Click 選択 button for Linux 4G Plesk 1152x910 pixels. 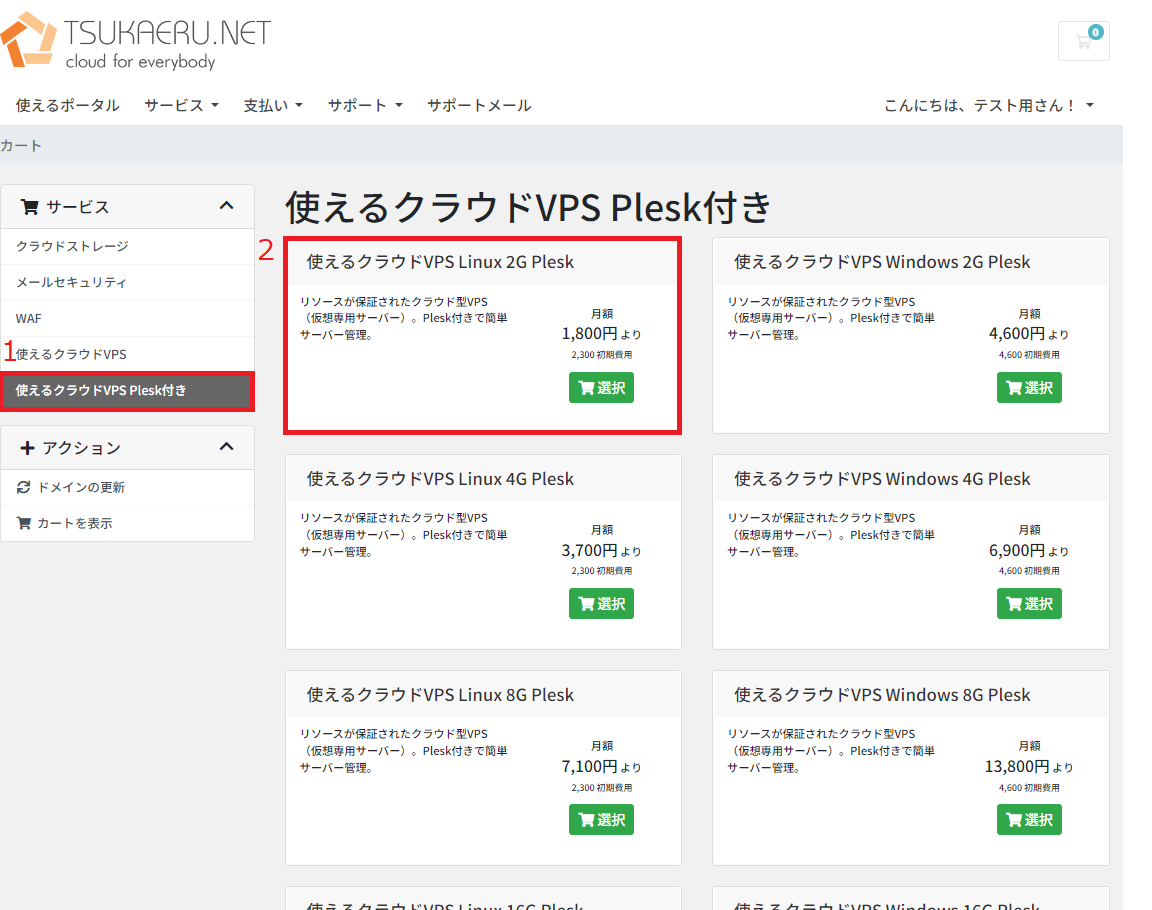[x=601, y=604]
